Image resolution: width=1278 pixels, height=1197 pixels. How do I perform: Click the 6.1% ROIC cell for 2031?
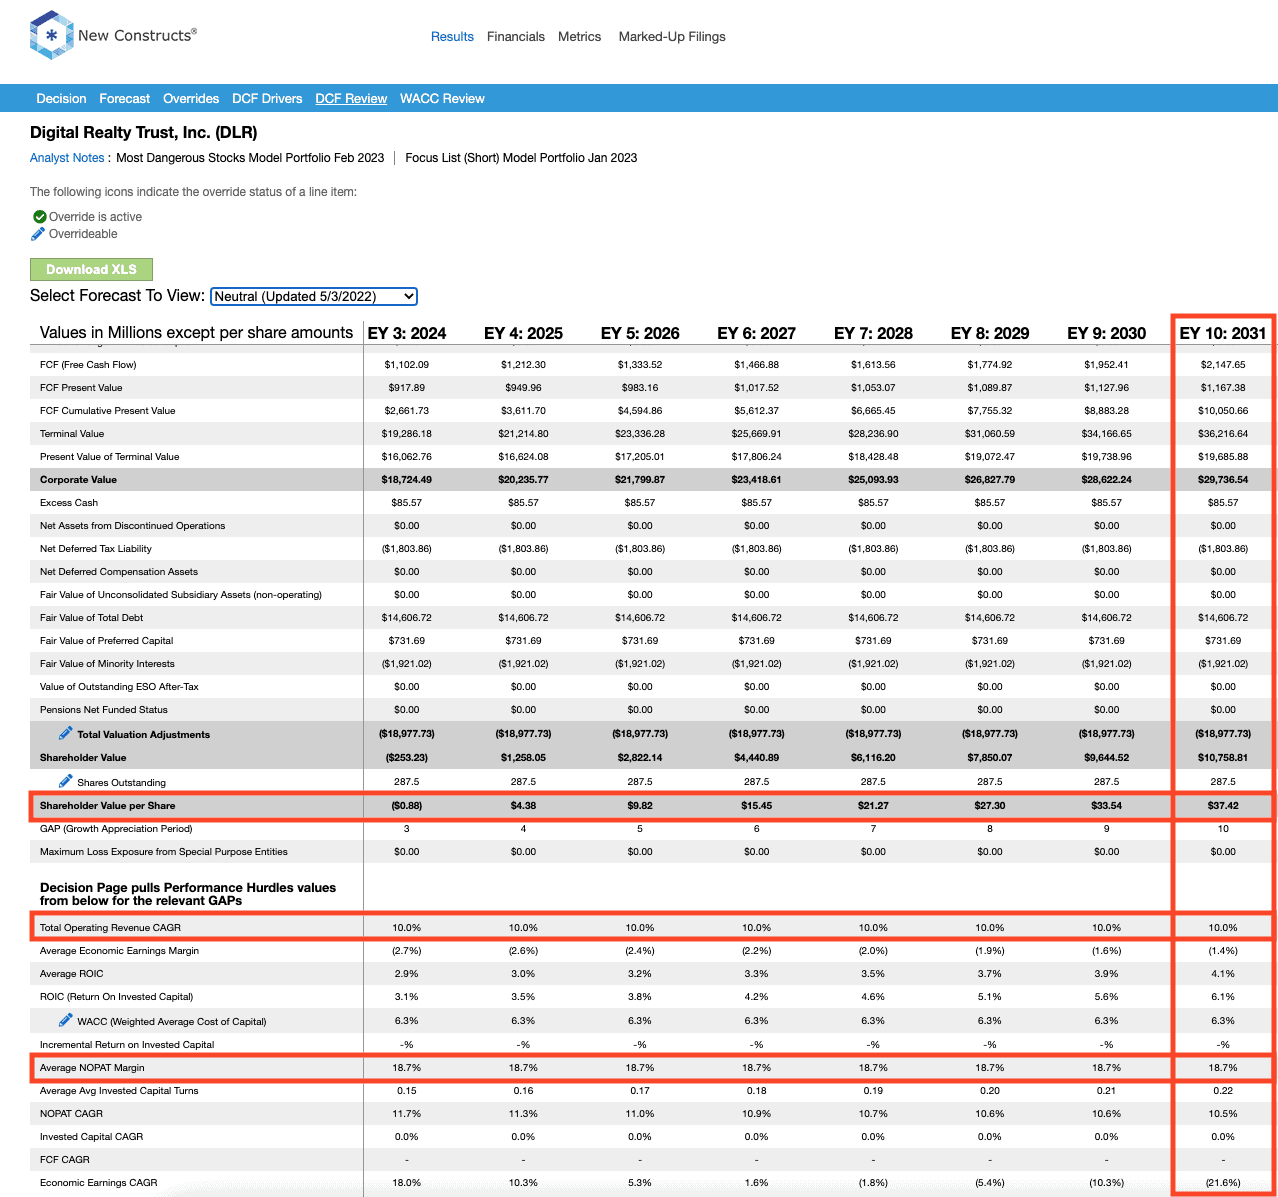pos(1223,997)
